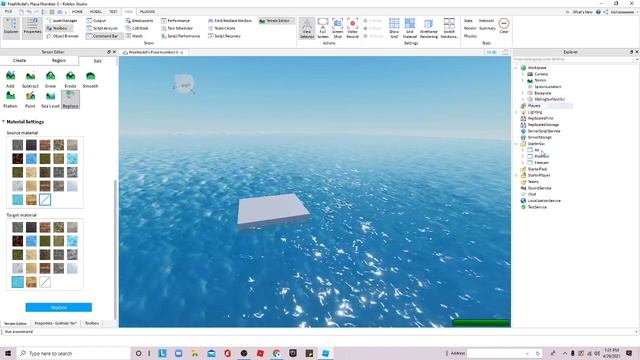This screenshot has height=360, width=640.
Task: Select the Replace terrain tool icon
Action: pos(70,99)
